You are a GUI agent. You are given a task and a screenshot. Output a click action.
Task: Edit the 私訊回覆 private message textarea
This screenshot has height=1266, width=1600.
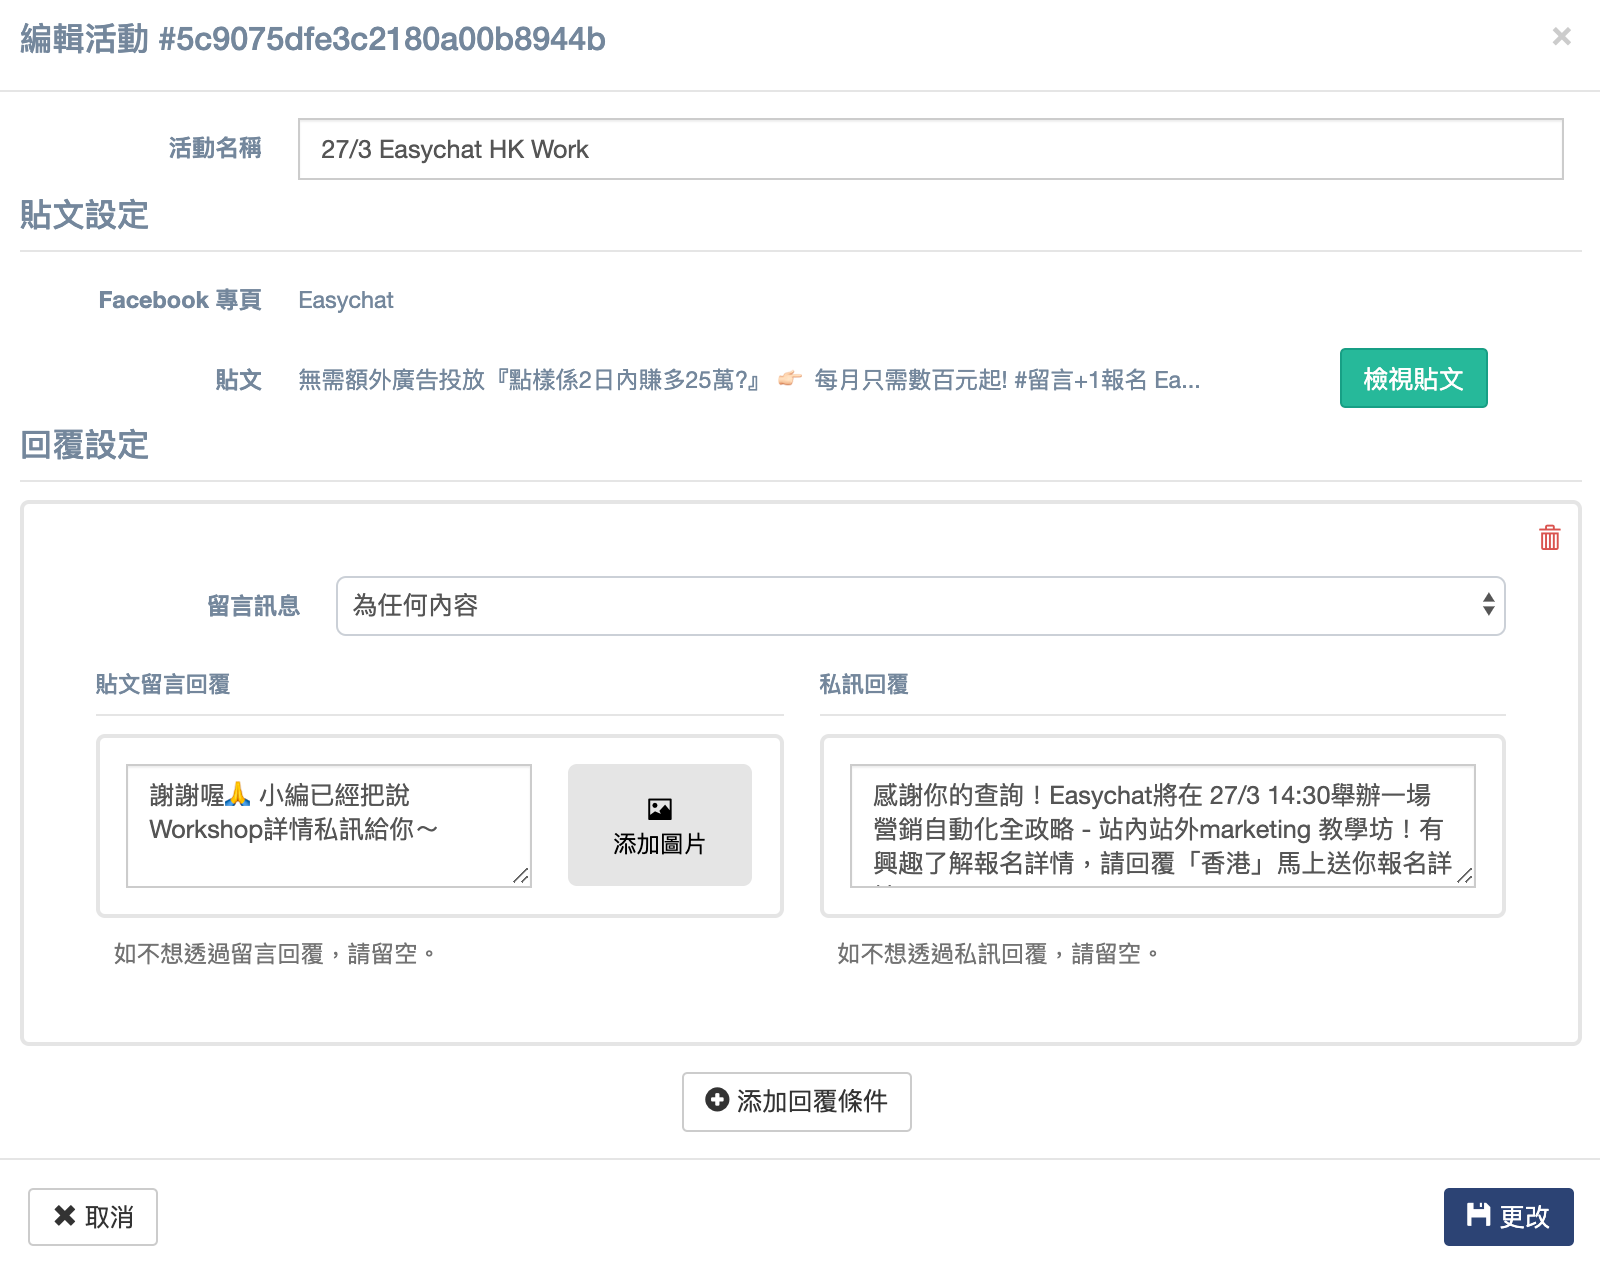[x=1162, y=825]
